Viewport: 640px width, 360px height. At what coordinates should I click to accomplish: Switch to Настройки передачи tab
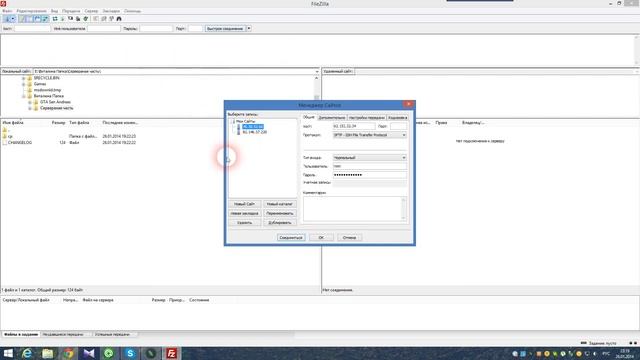tap(367, 118)
